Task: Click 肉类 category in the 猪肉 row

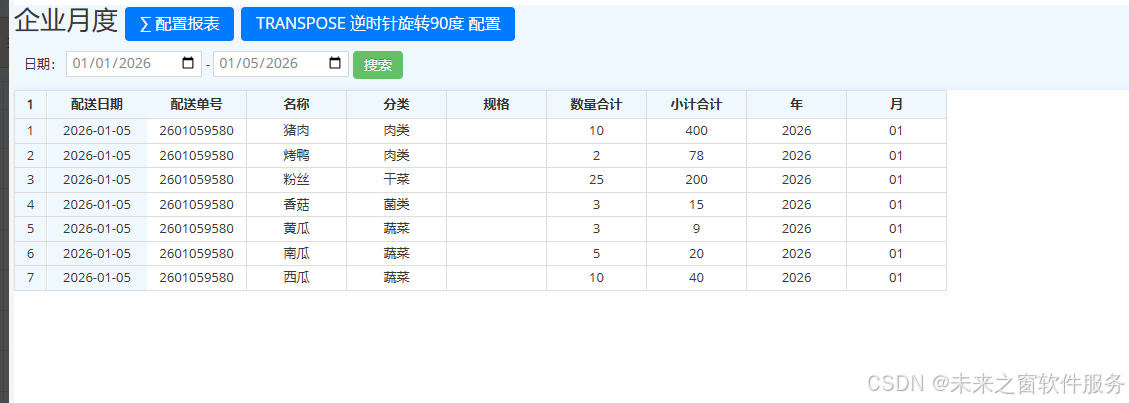Action: [x=397, y=131]
